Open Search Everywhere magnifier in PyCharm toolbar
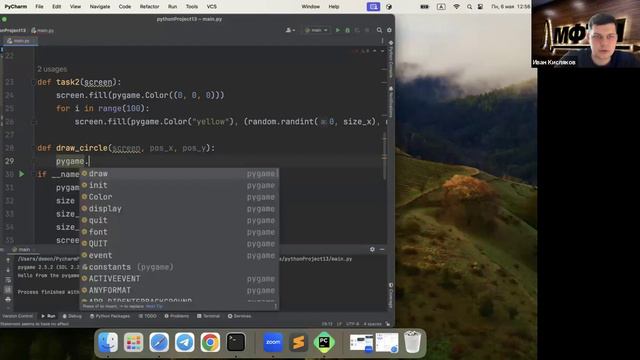640x360 pixels. pyautogui.click(x=379, y=30)
